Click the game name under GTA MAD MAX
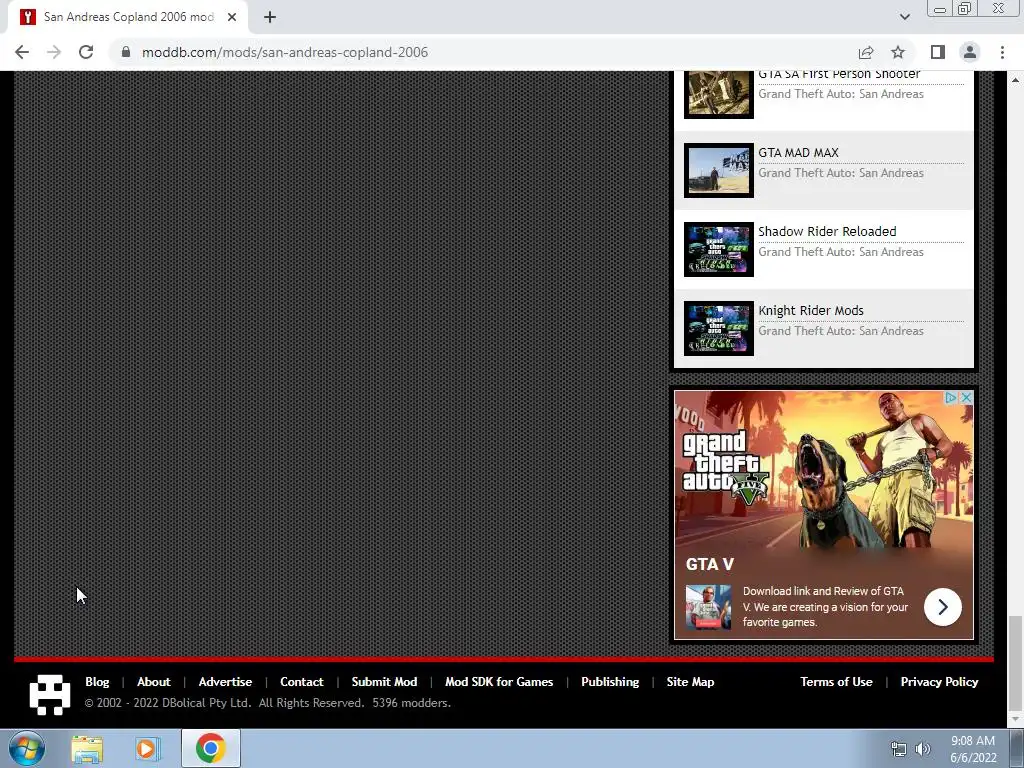The height and width of the screenshot is (768, 1024). 840,173
